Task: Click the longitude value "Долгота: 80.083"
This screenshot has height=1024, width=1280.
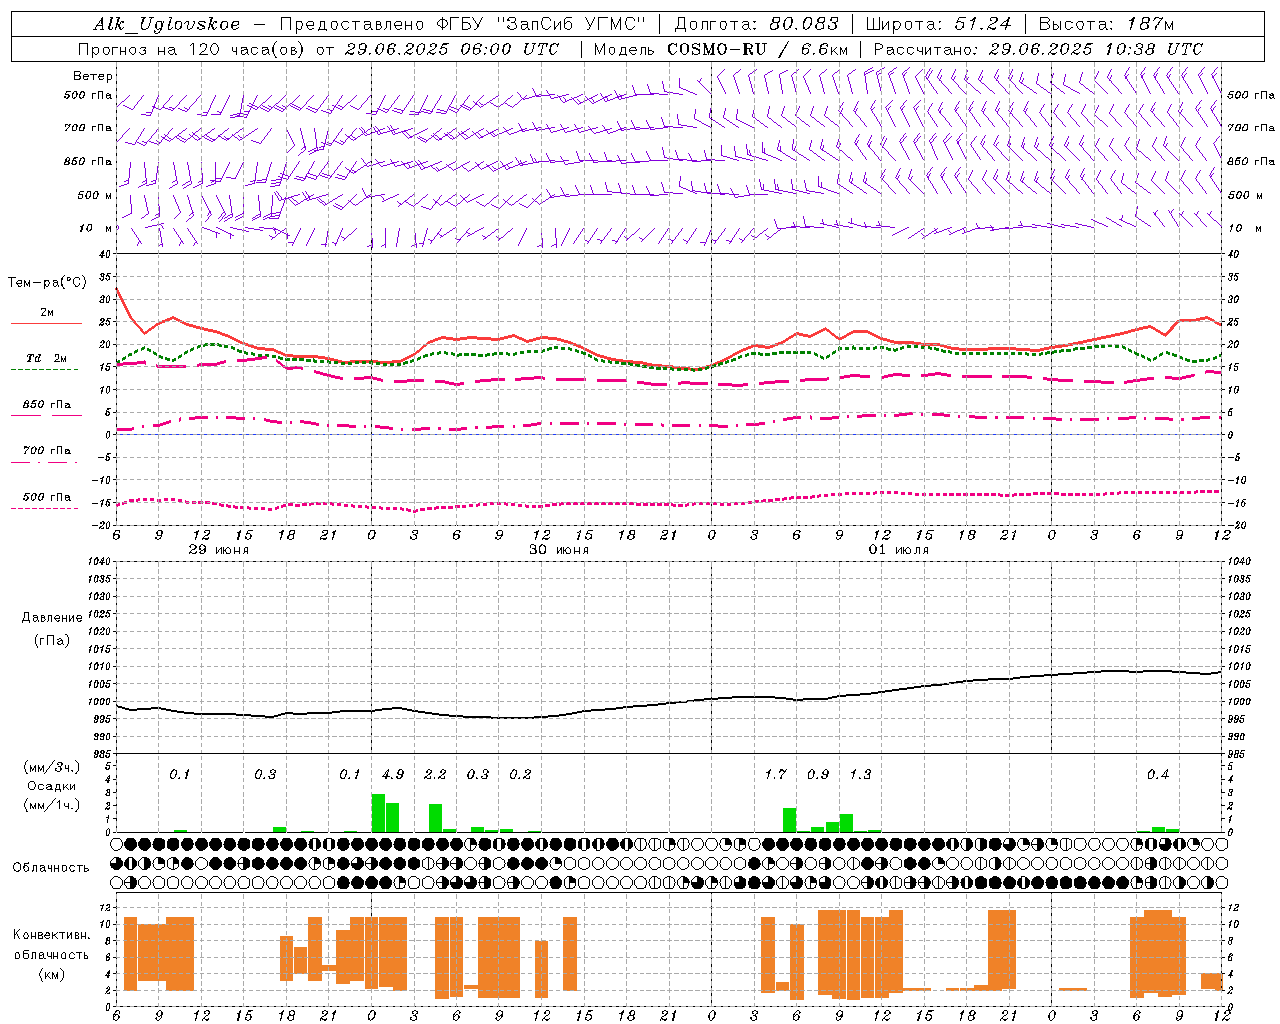Action: [758, 24]
